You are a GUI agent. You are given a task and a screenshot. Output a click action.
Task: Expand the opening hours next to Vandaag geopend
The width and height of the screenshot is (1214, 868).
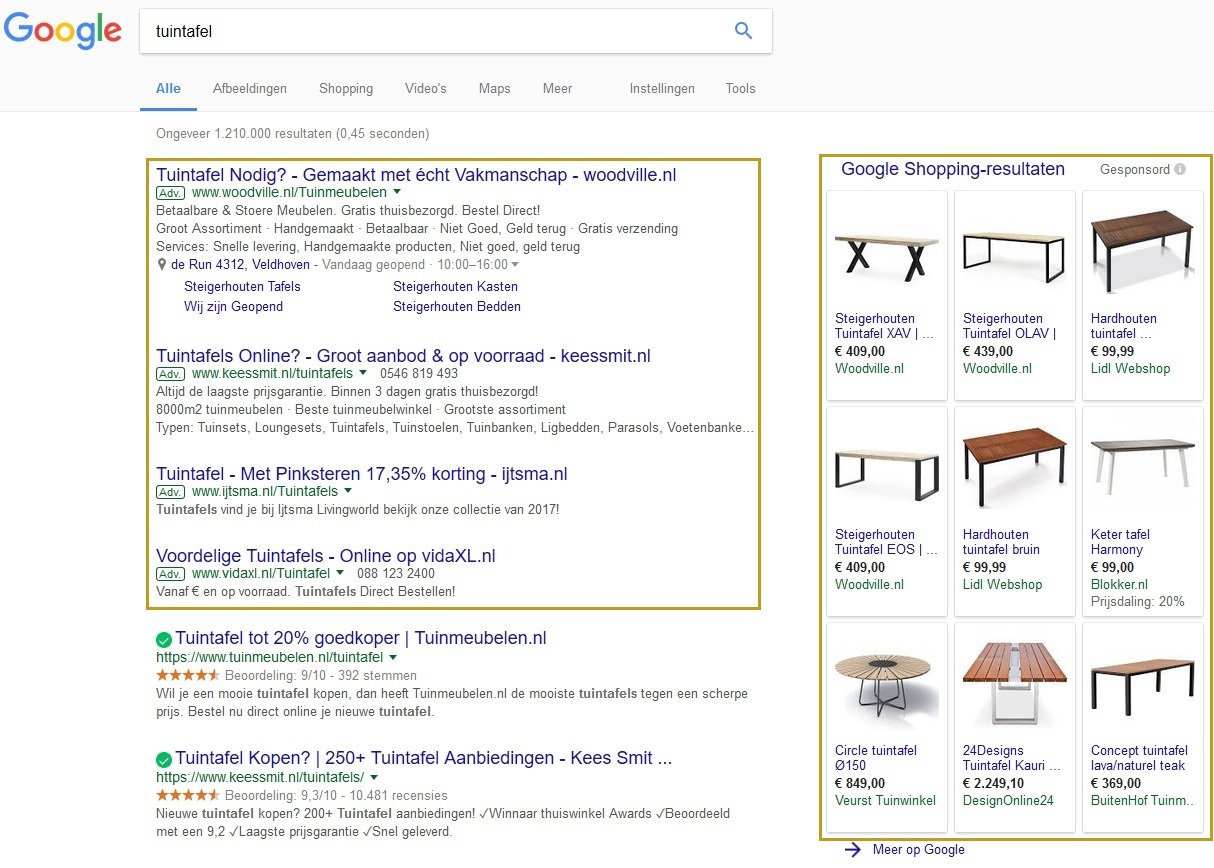coord(514,264)
